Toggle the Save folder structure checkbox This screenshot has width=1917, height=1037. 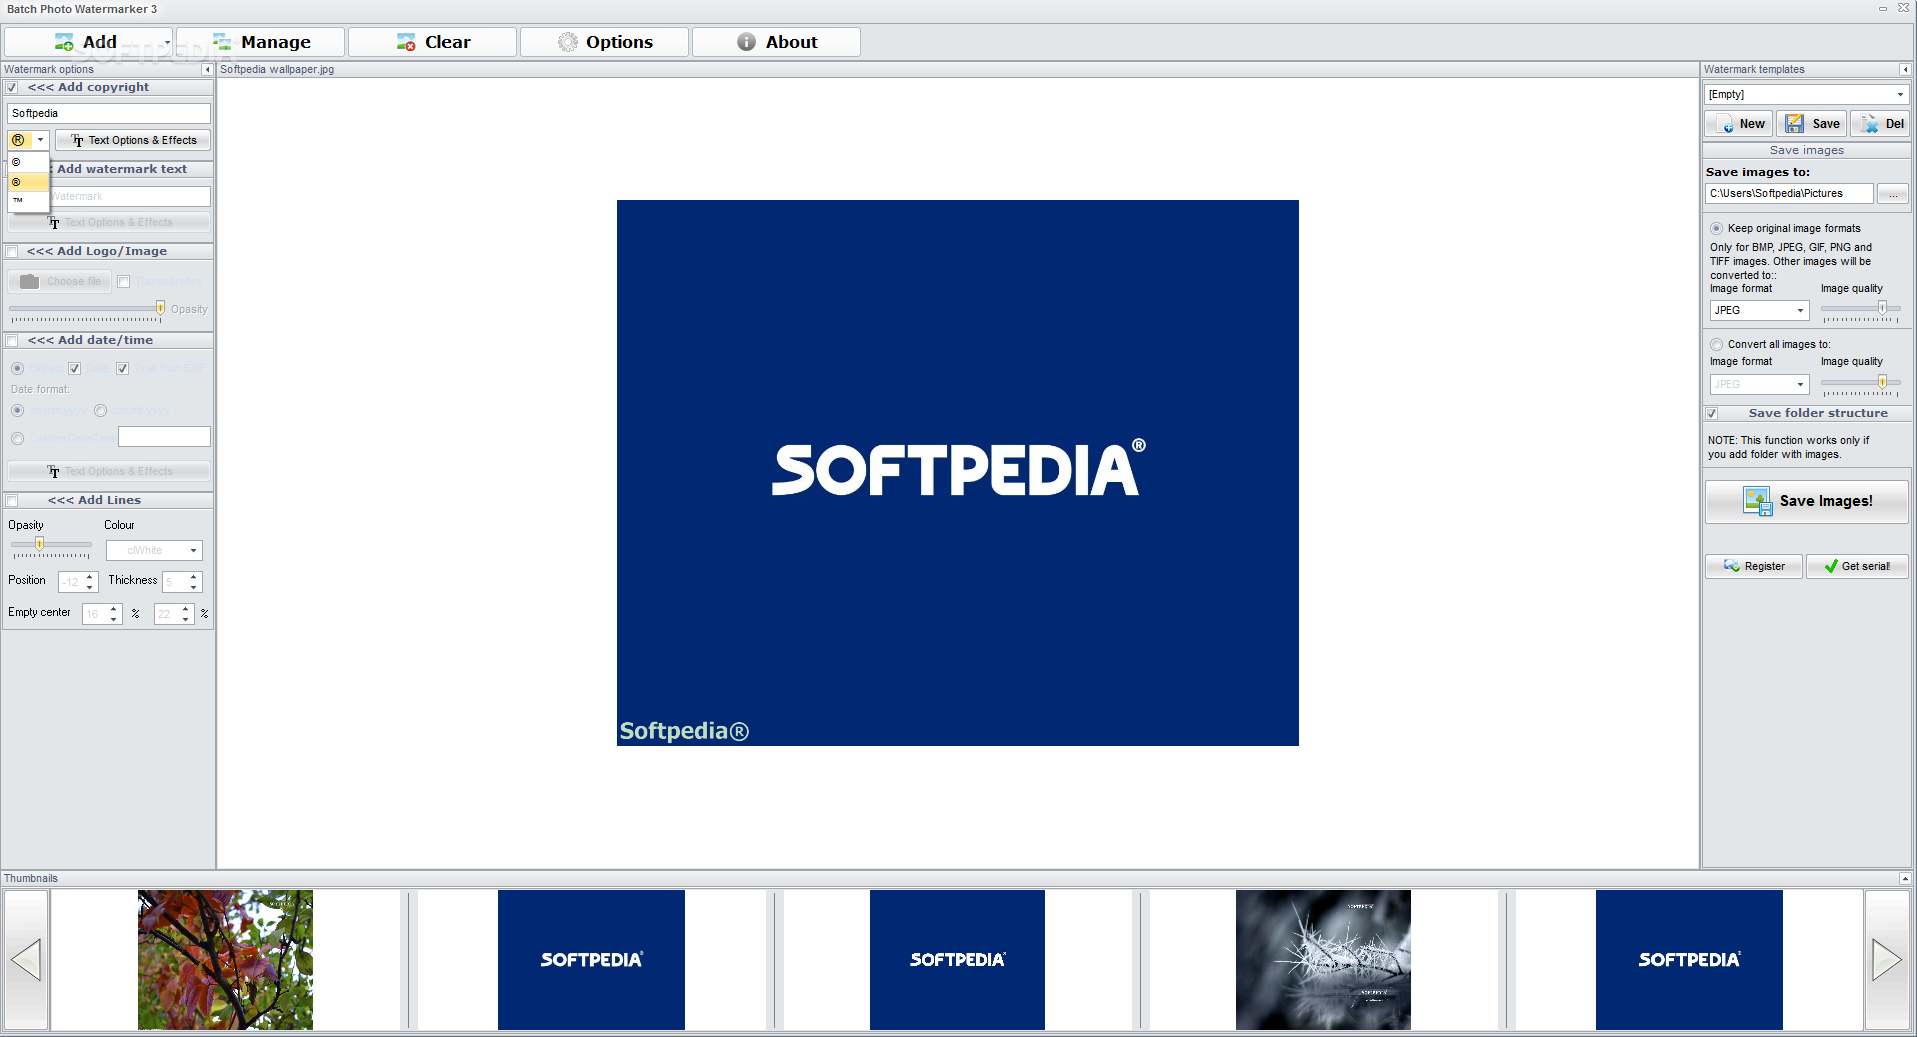pos(1712,414)
